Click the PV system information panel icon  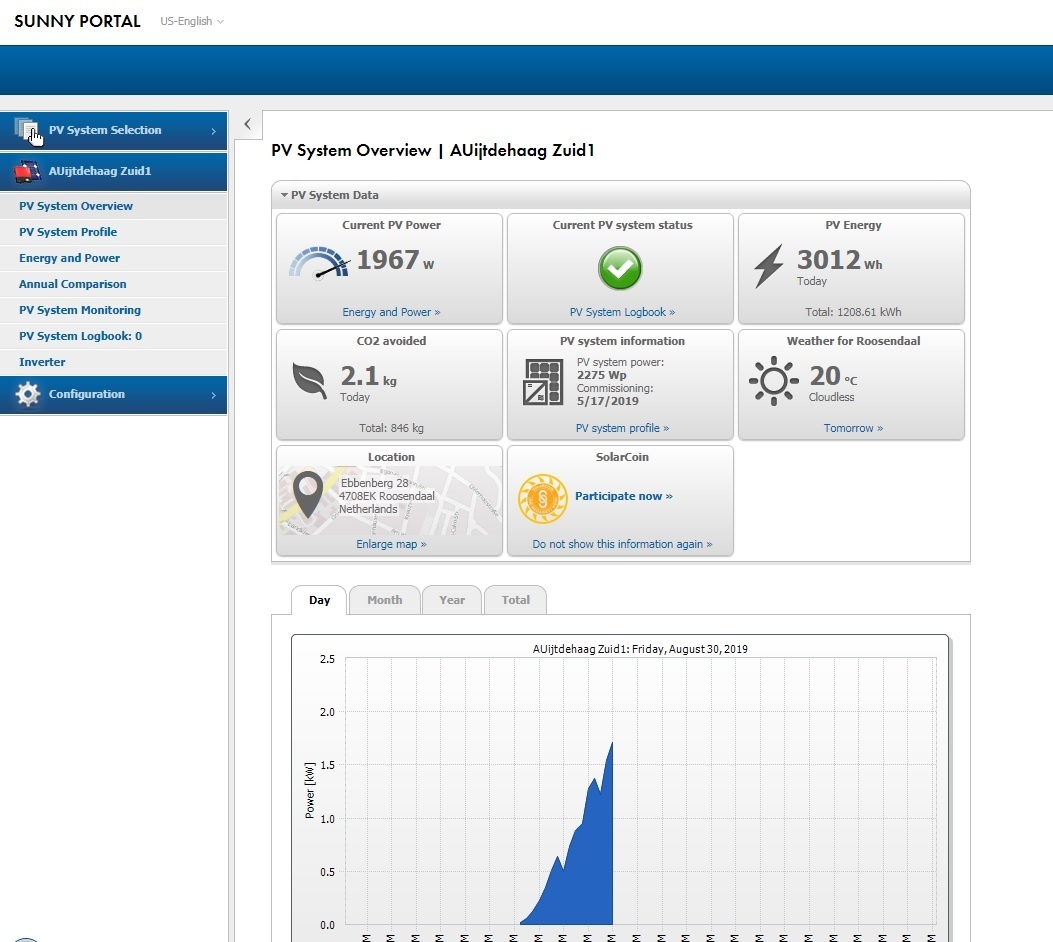[x=543, y=382]
